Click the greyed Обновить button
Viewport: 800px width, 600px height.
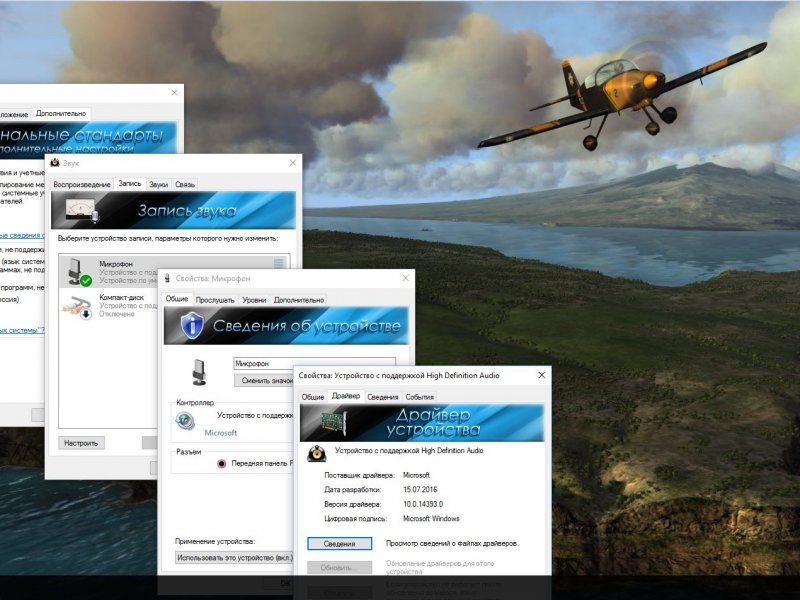339,567
